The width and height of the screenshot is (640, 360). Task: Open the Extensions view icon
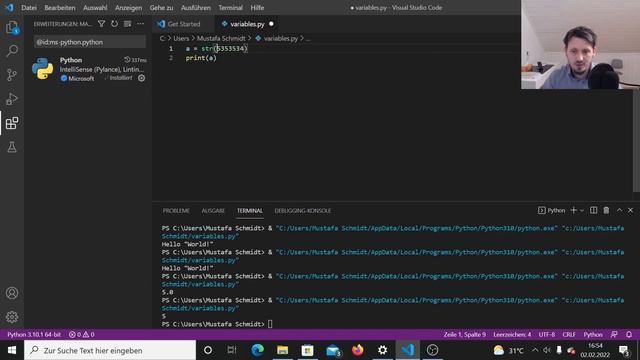[12, 123]
